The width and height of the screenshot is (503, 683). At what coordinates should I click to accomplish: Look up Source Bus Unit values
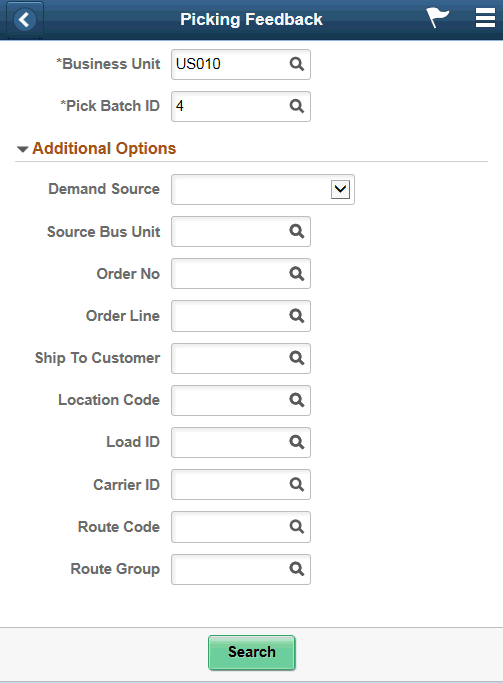pyautogui.click(x=297, y=231)
